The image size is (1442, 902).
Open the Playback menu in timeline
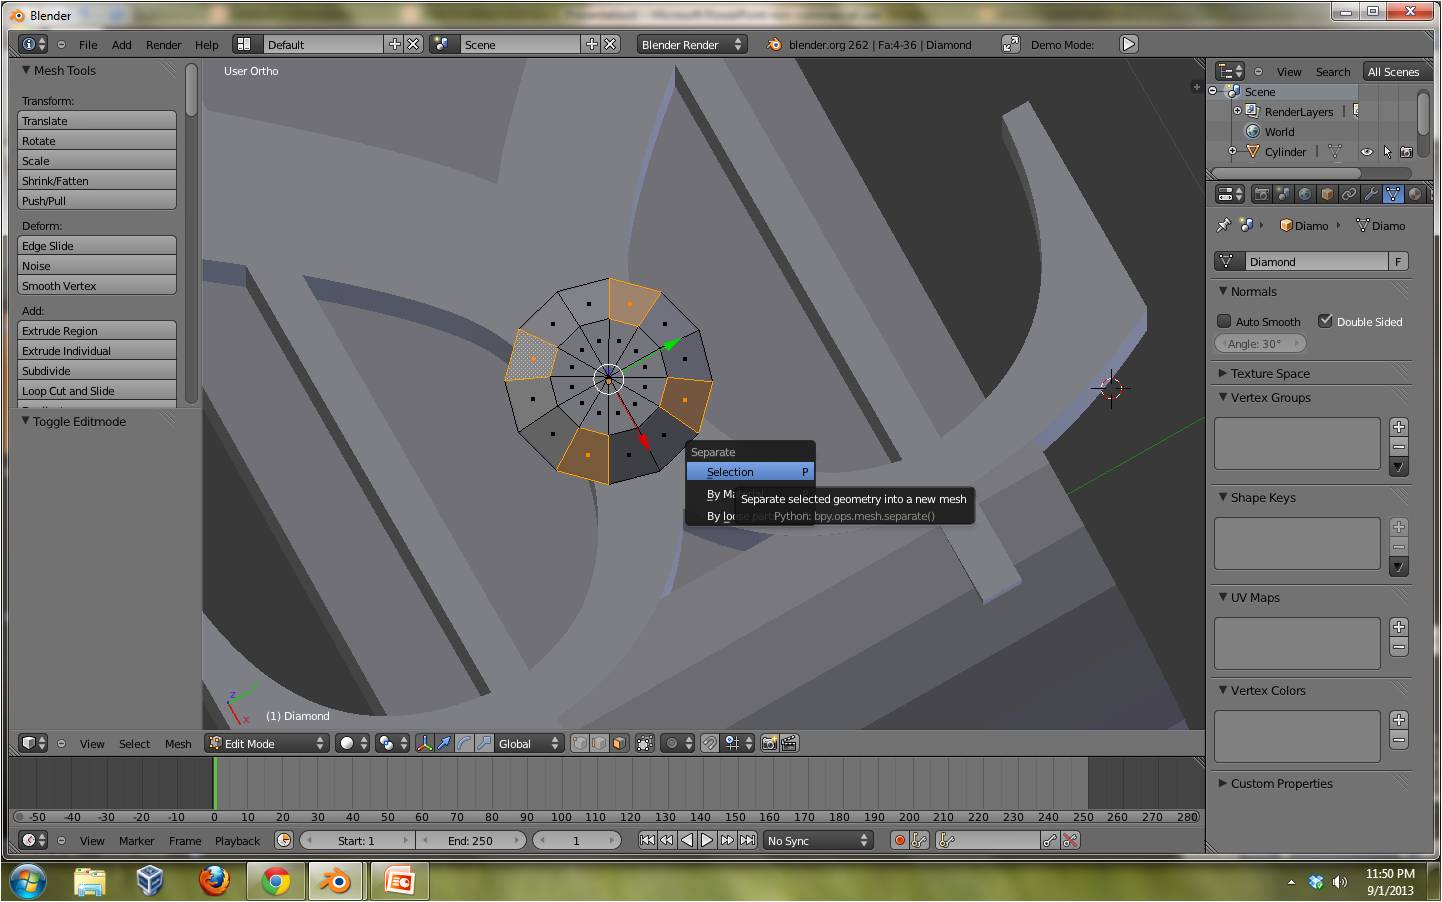pos(237,841)
